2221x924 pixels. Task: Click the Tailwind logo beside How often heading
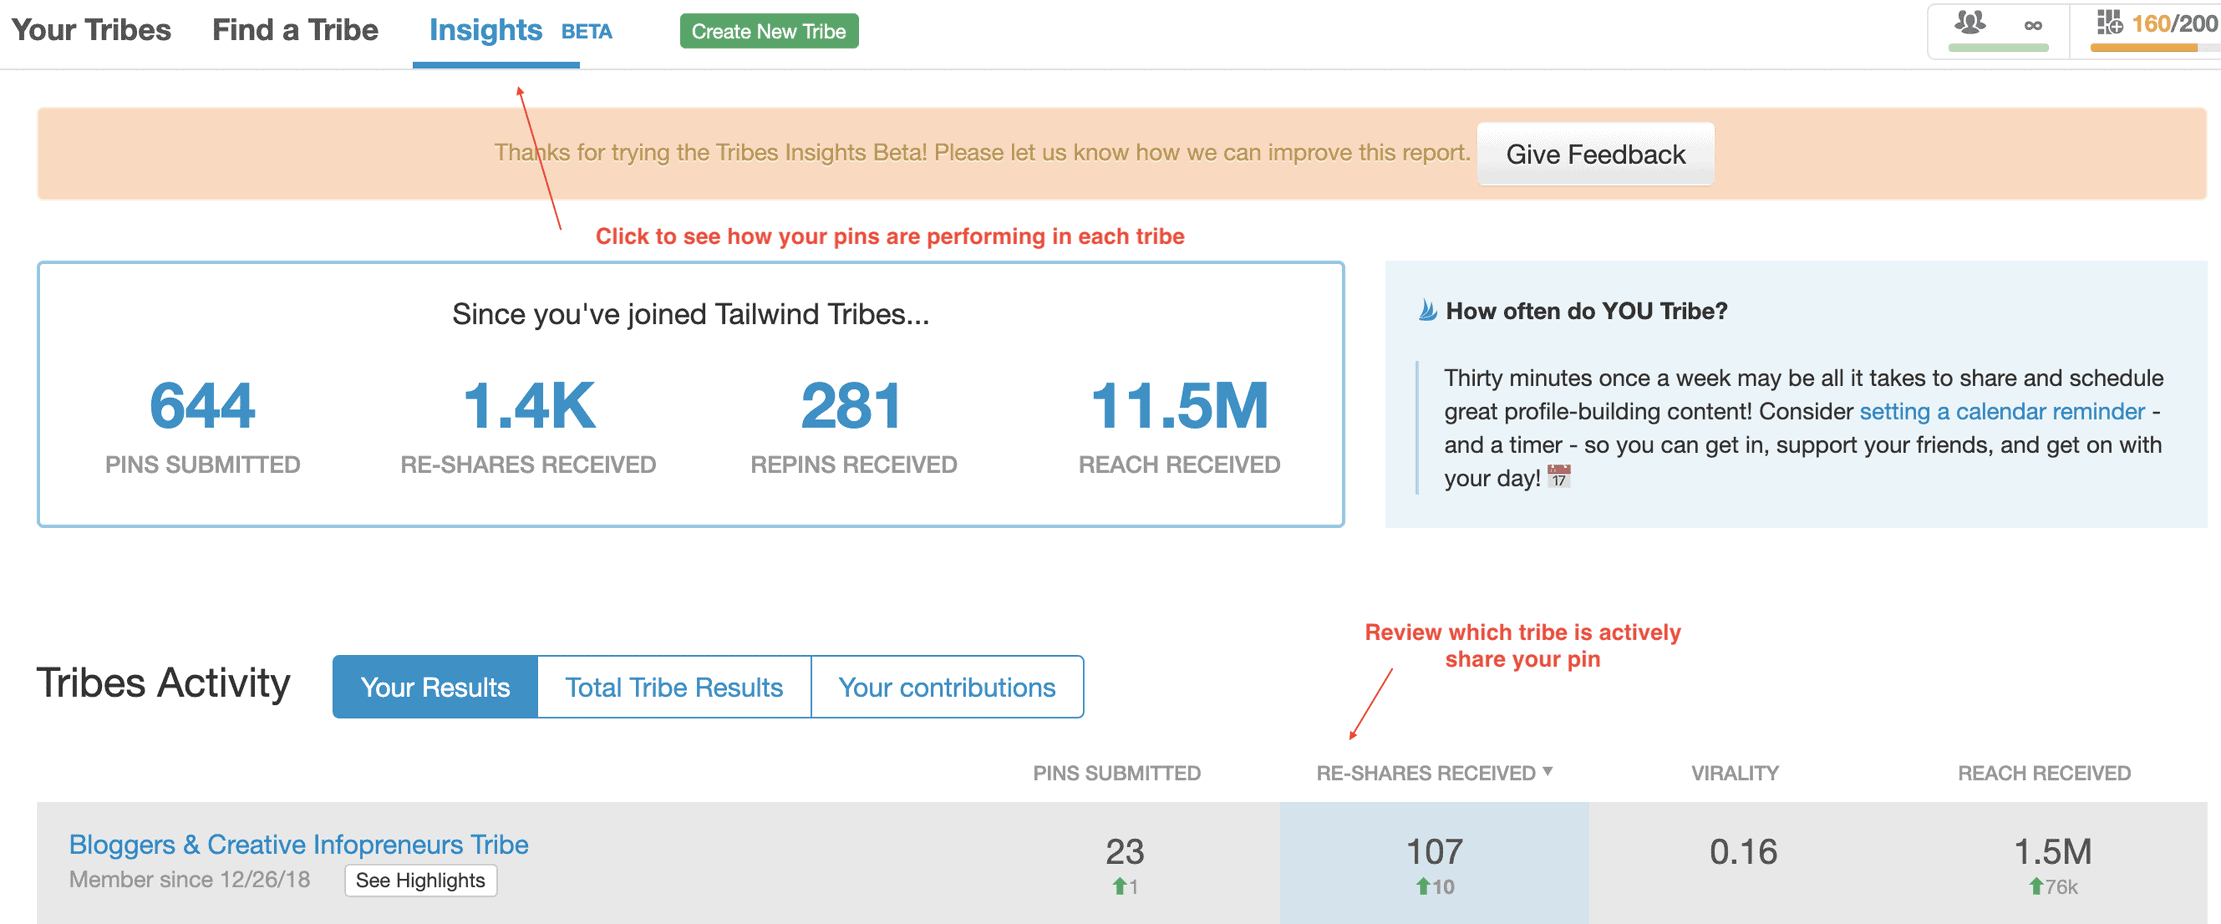pyautogui.click(x=1427, y=311)
